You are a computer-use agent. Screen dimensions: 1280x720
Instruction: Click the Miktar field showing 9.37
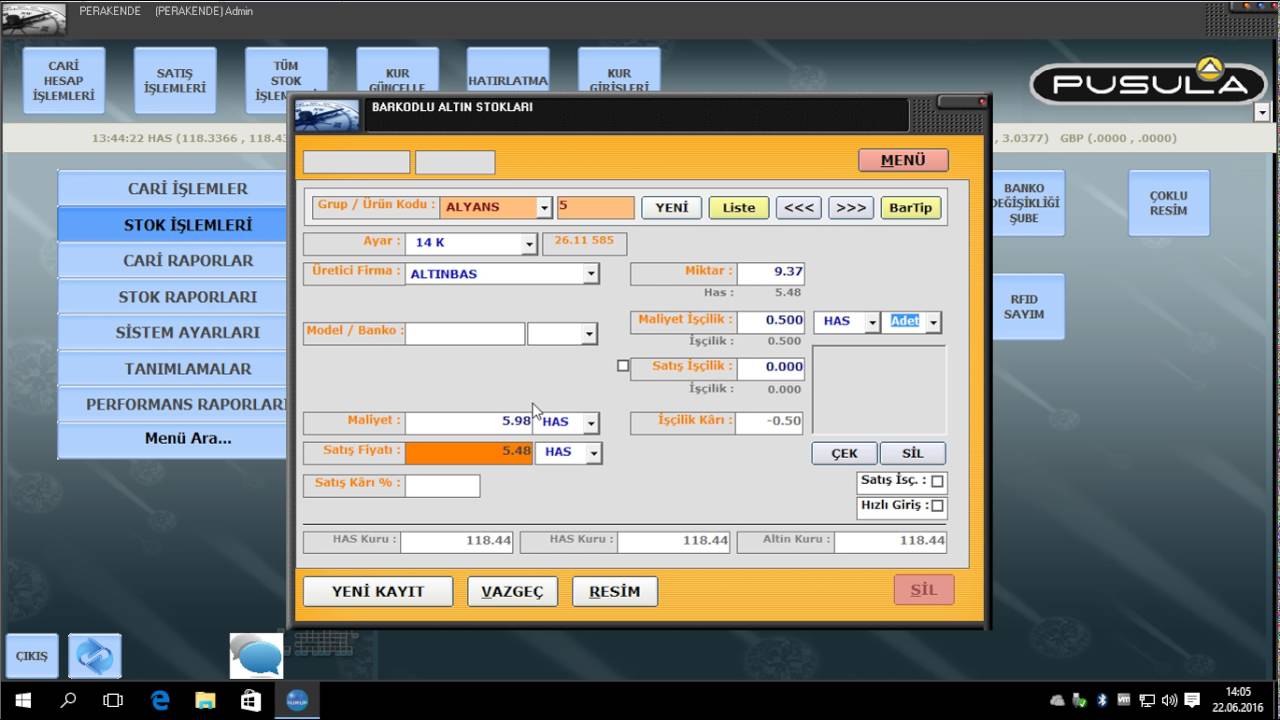click(771, 272)
